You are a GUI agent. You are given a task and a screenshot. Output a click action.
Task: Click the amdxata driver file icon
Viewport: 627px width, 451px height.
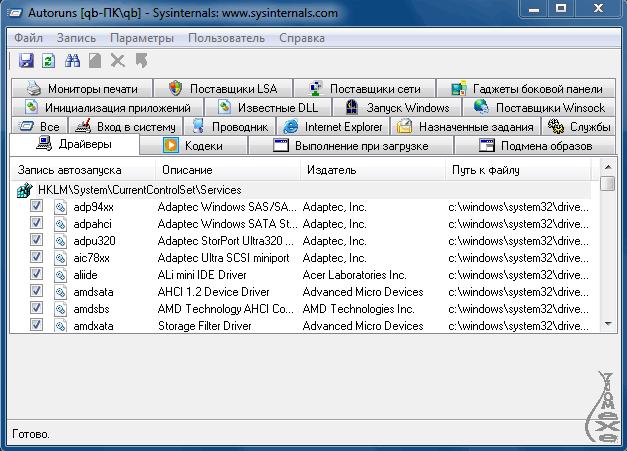pyautogui.click(x=60, y=326)
